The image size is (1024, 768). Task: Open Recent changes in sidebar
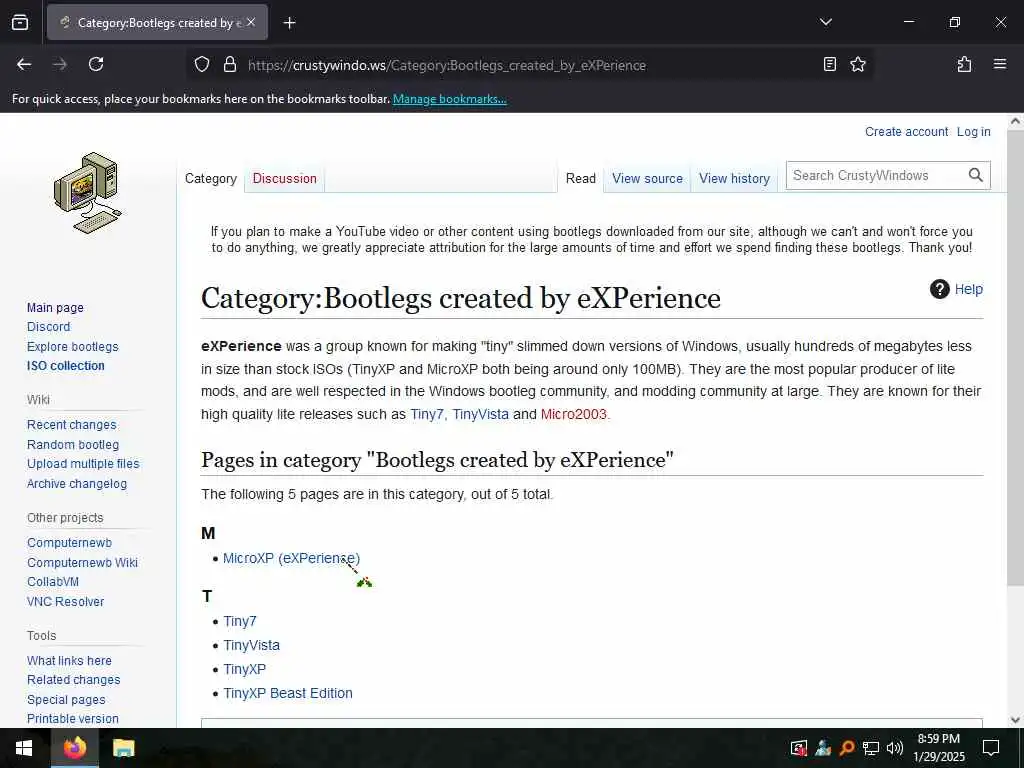(x=71, y=424)
